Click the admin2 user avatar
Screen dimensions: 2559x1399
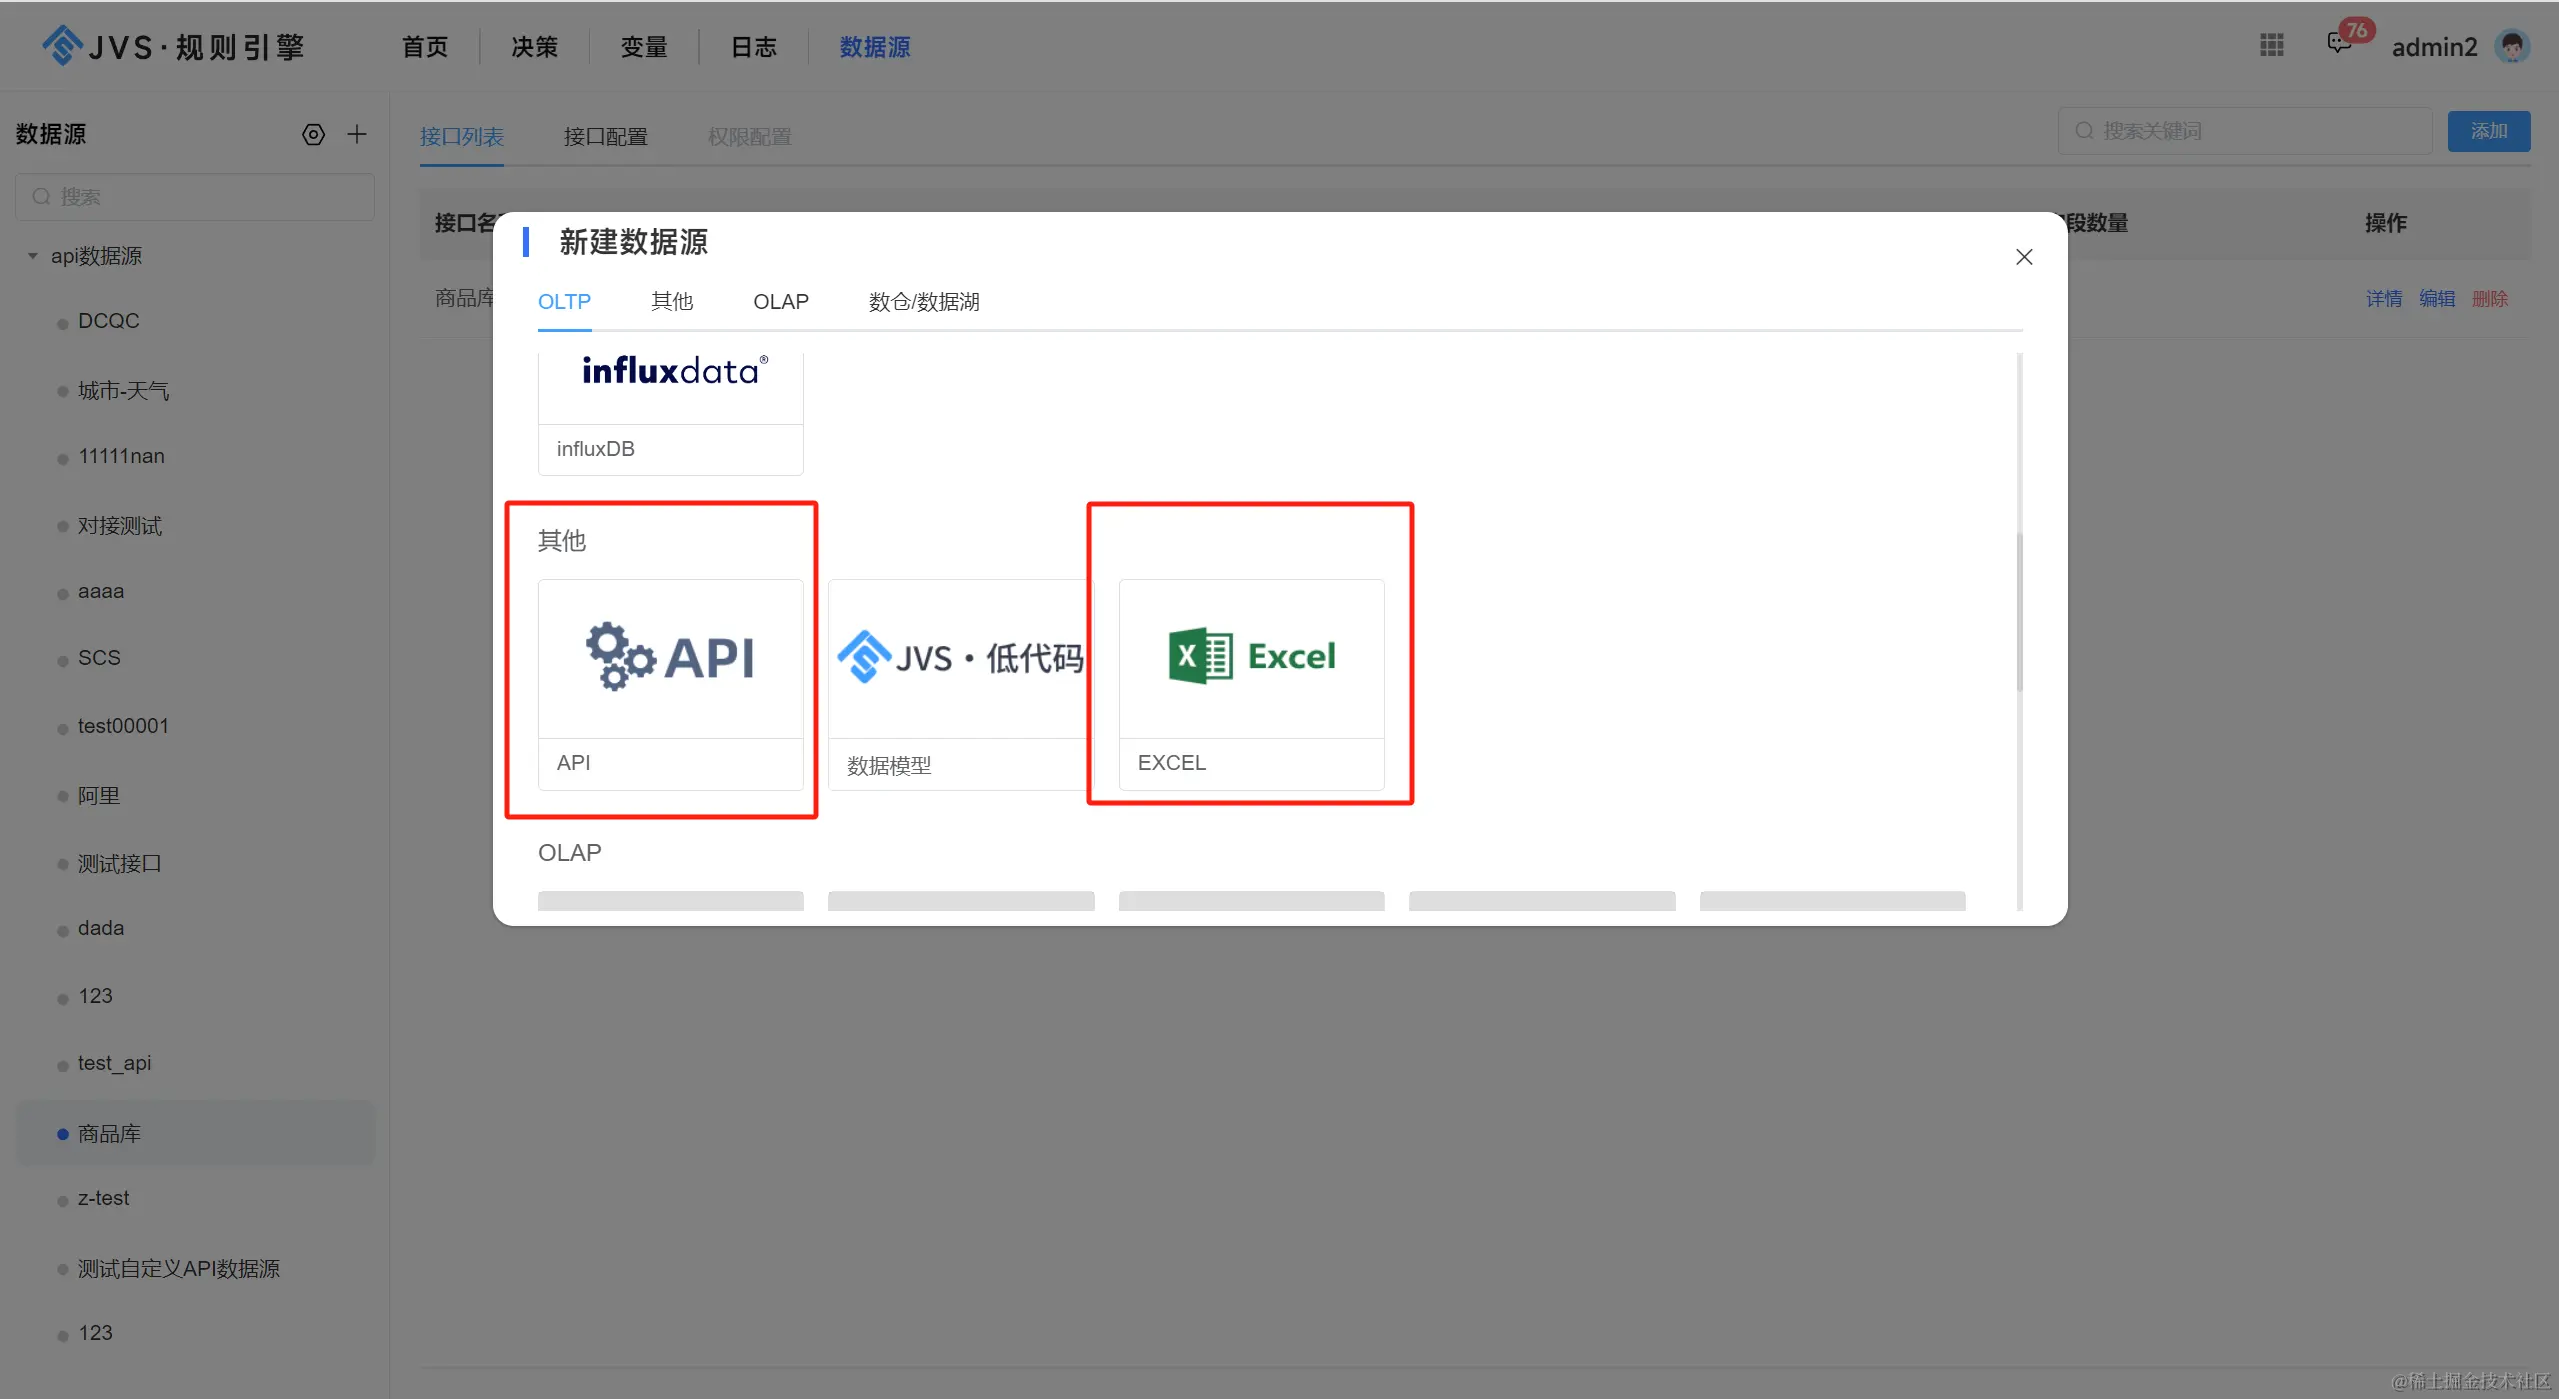click(2512, 46)
